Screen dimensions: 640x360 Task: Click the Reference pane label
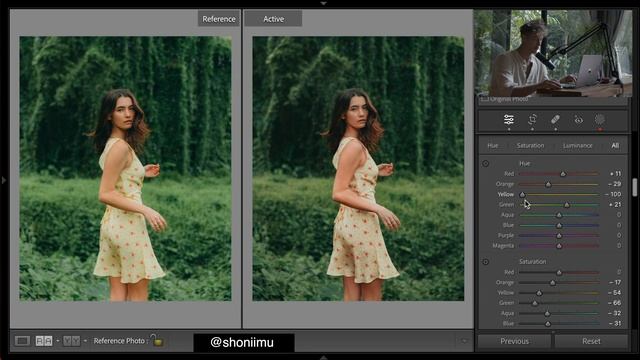tap(219, 19)
